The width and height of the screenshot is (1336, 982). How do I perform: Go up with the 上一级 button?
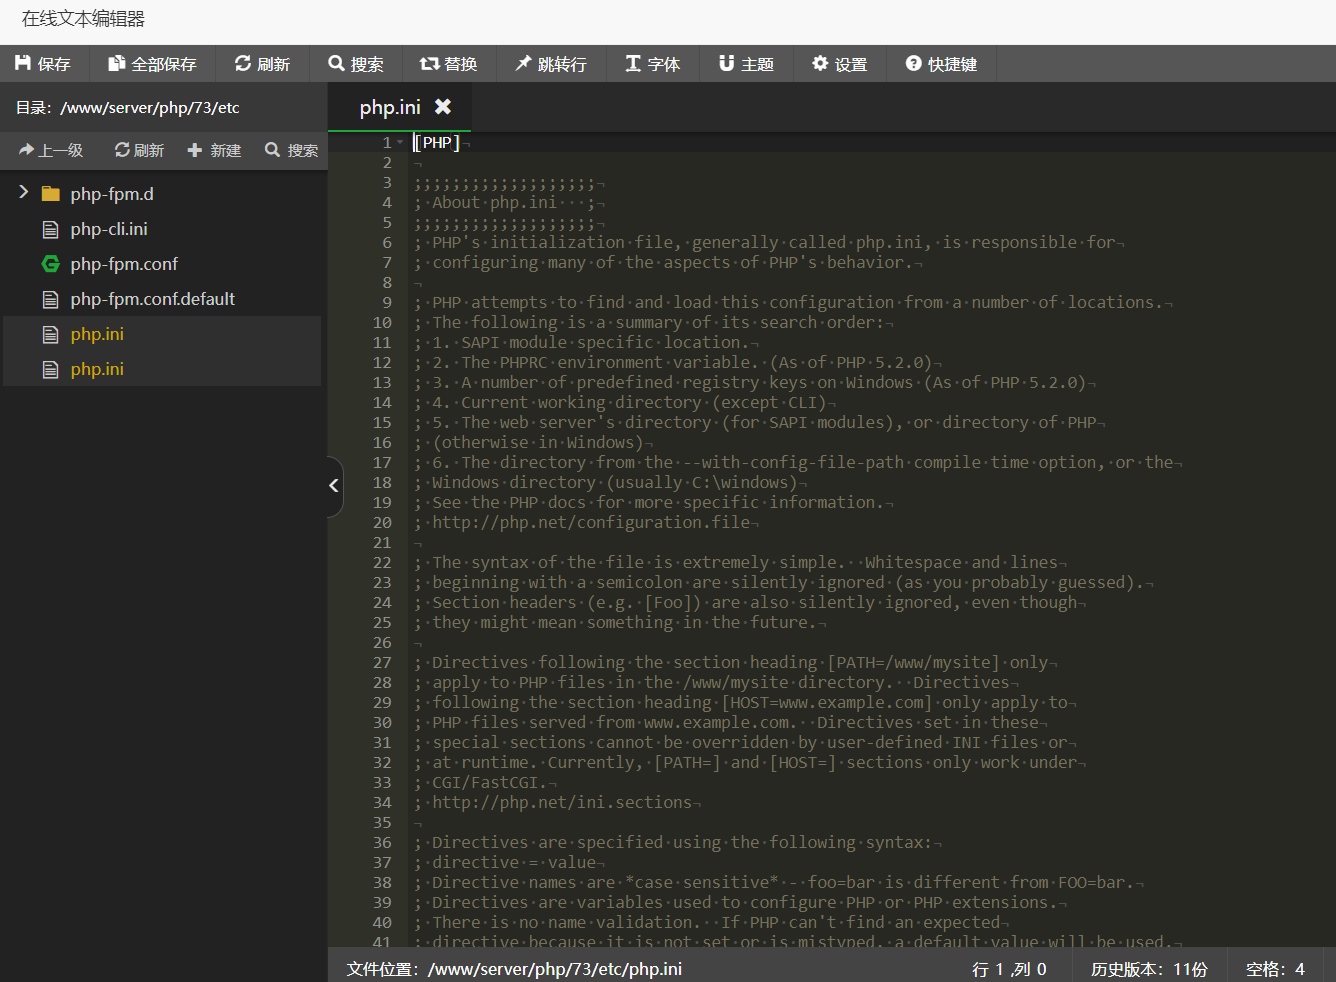coord(51,150)
